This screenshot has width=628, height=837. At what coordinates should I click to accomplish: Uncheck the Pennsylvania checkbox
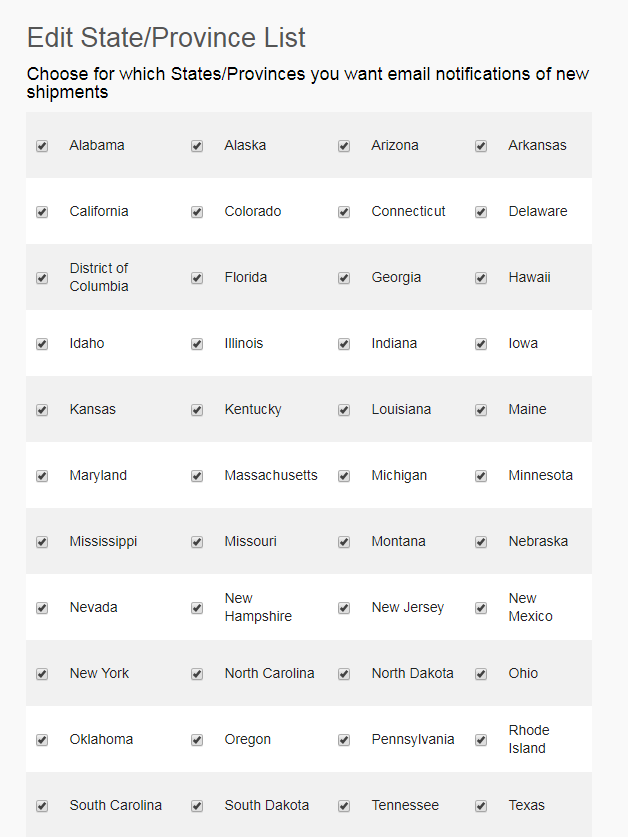[344, 740]
